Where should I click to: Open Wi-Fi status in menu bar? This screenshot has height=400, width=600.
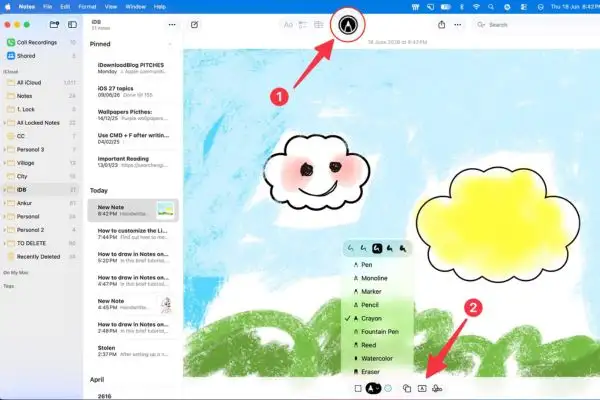(x=476, y=7)
